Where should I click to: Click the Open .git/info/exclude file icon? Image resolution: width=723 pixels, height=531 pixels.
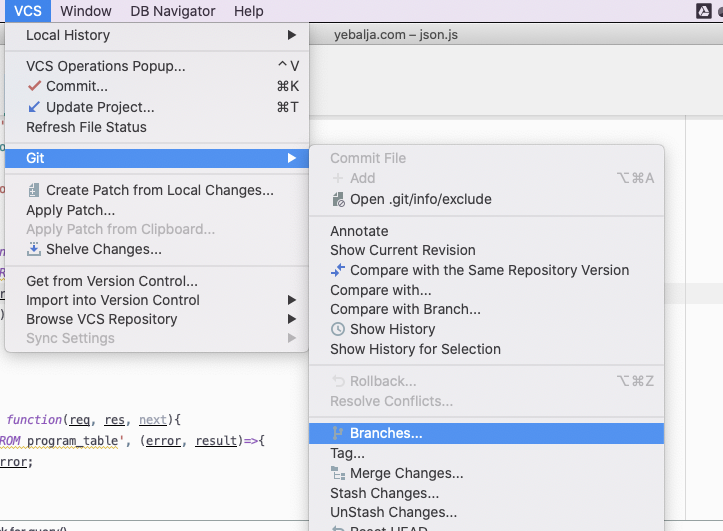pos(338,200)
